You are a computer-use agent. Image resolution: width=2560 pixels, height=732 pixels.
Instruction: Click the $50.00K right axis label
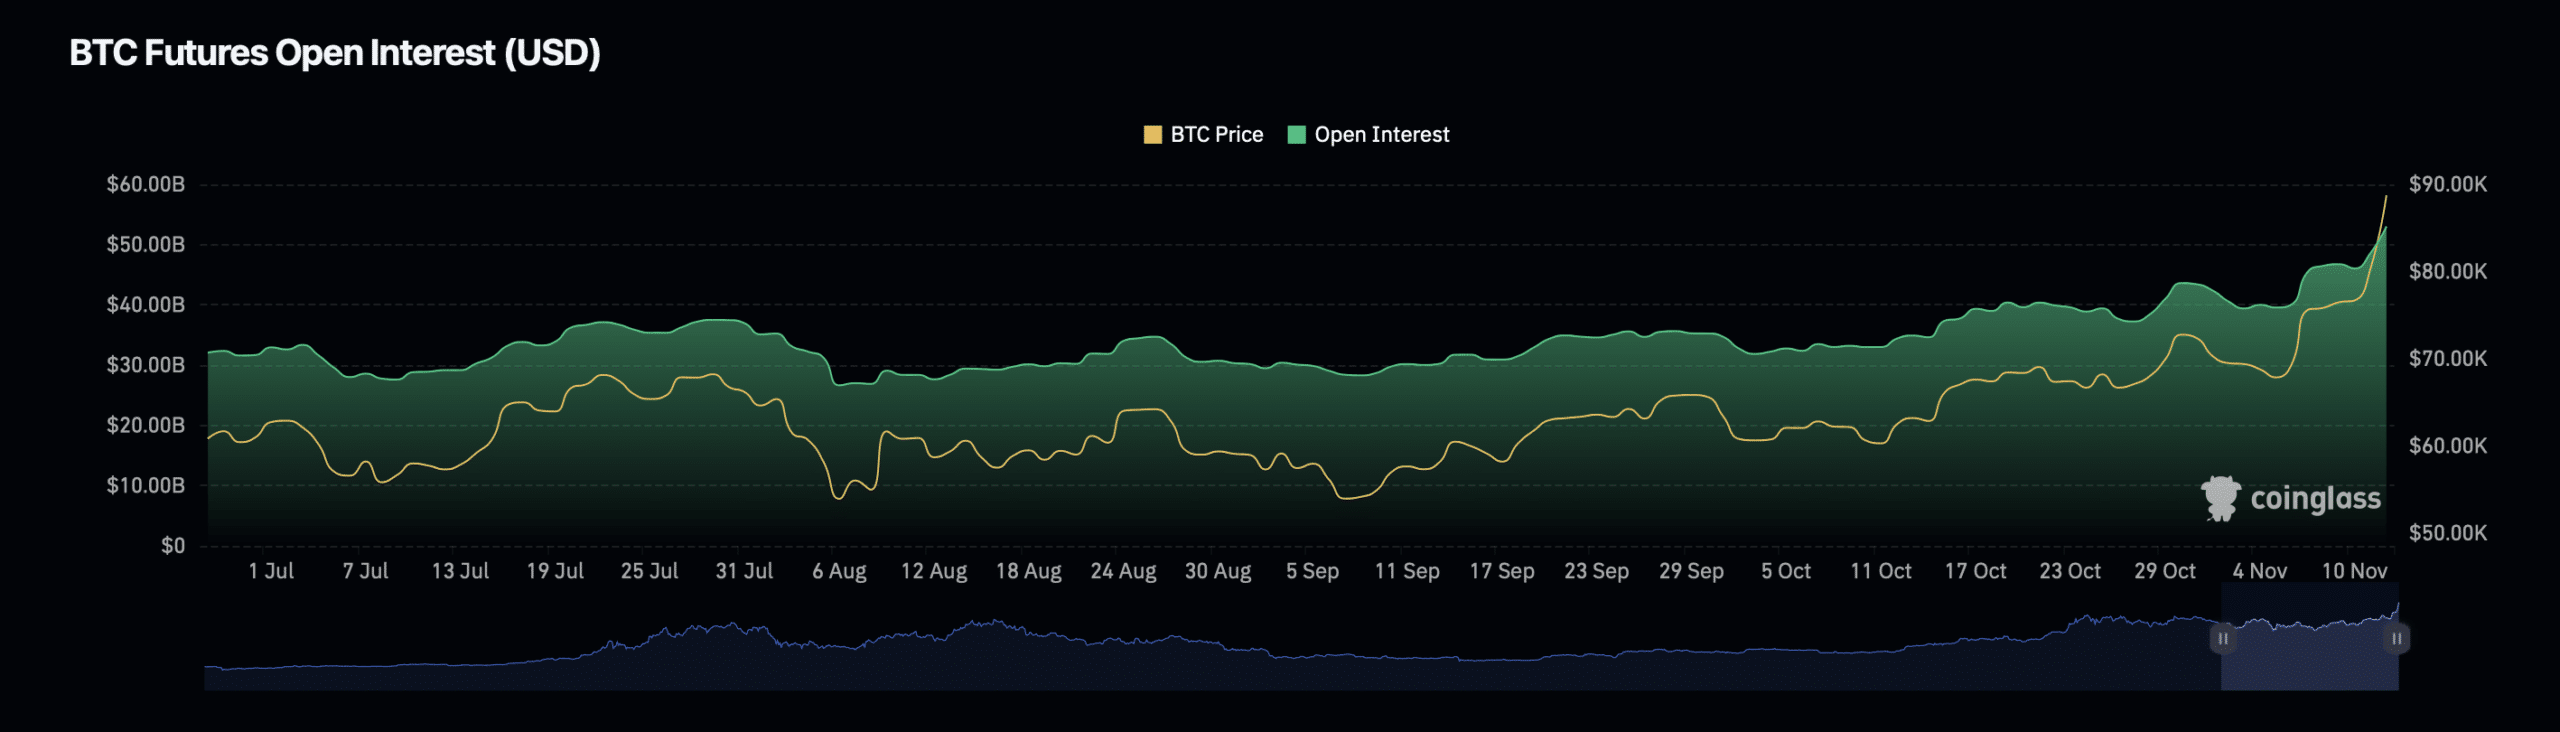[2448, 533]
